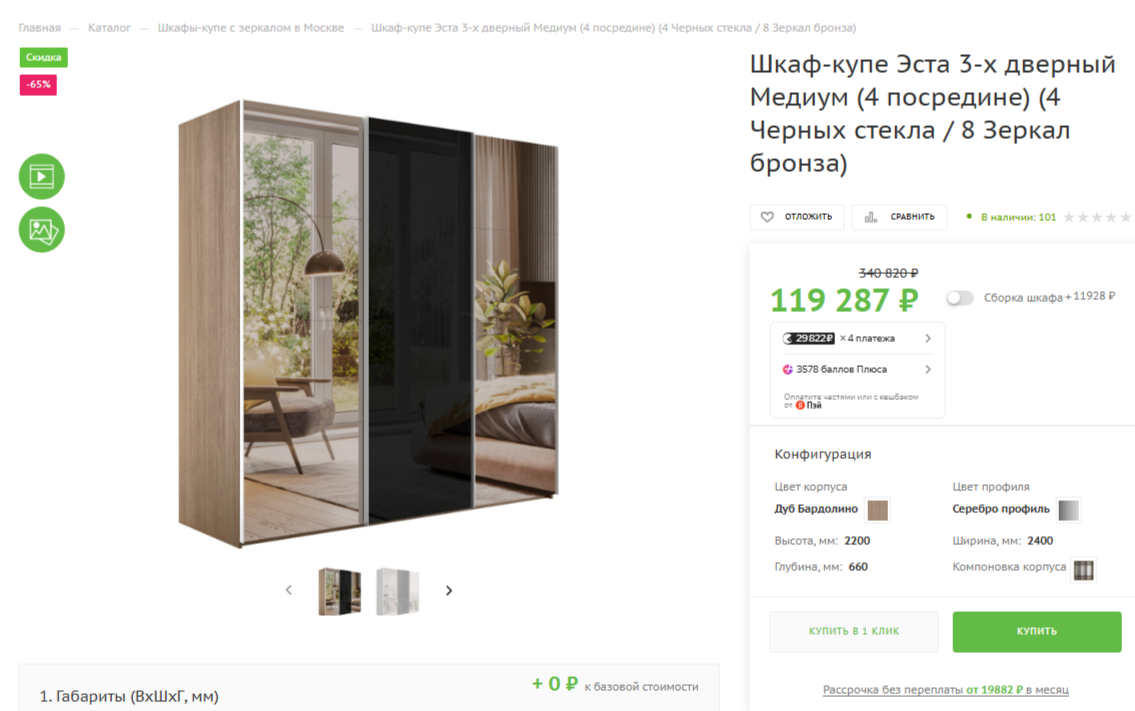Click the compare bar-chart icon
This screenshot has width=1135, height=711.
[871, 216]
